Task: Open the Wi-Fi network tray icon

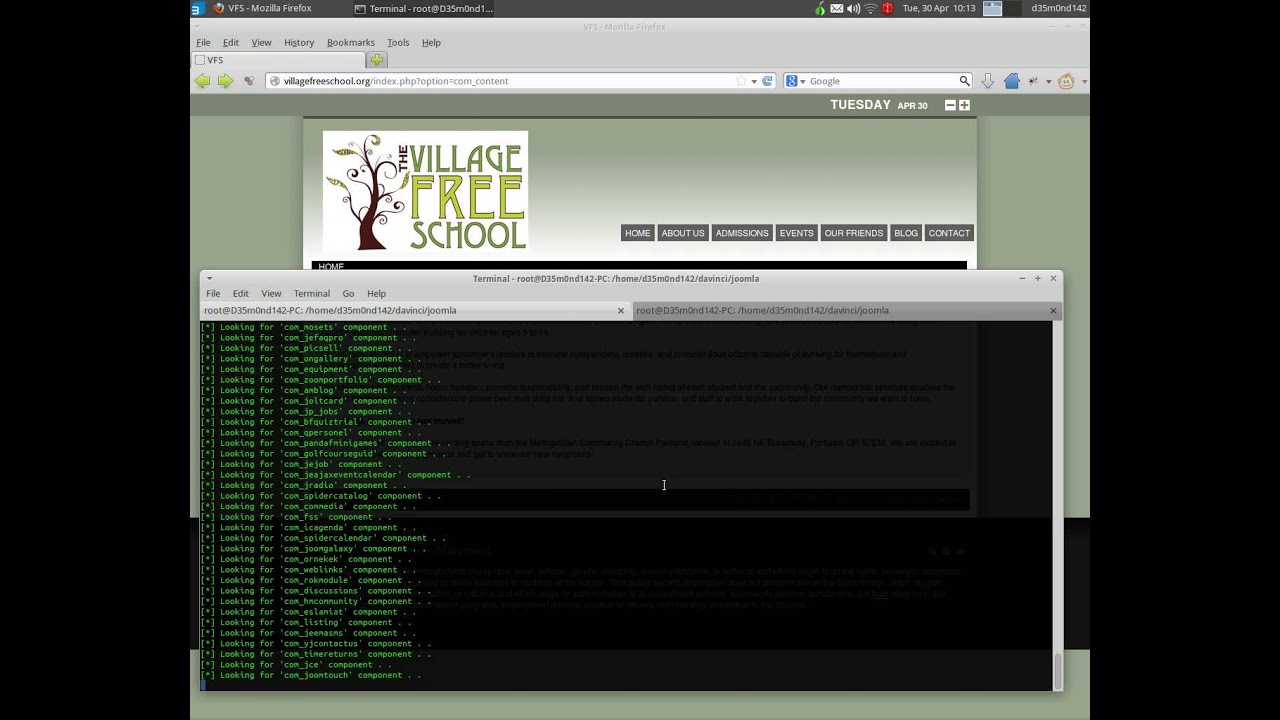Action: [x=870, y=8]
